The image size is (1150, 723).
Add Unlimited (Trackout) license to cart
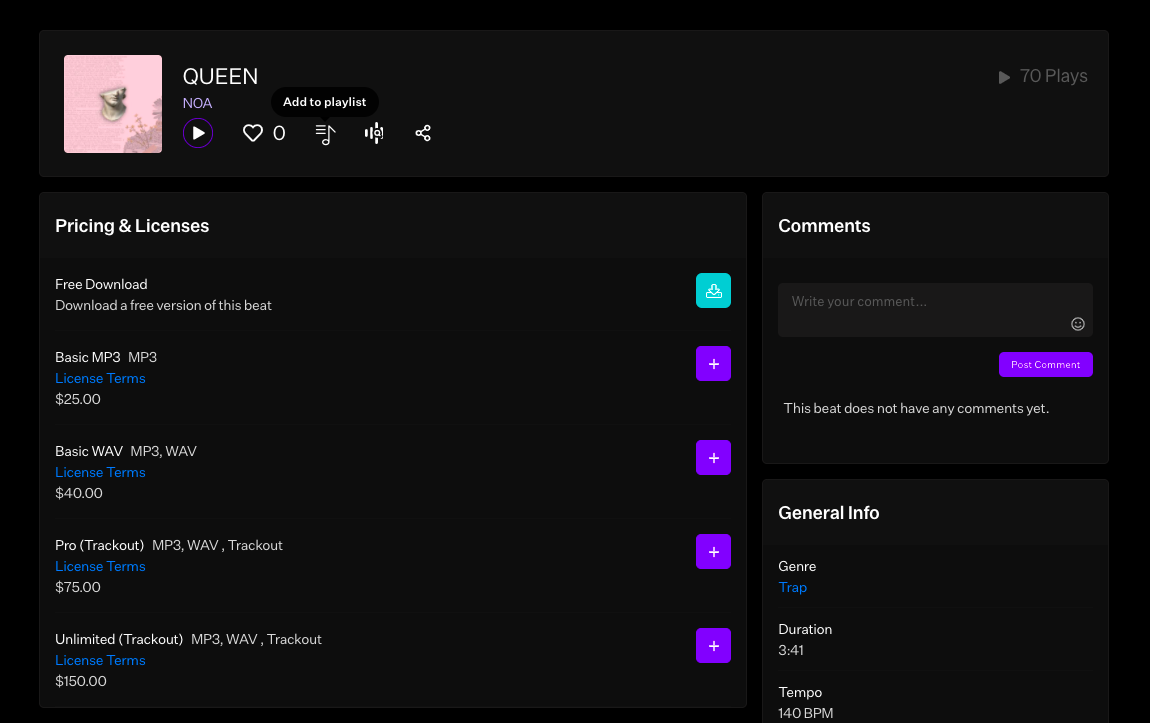(x=714, y=645)
